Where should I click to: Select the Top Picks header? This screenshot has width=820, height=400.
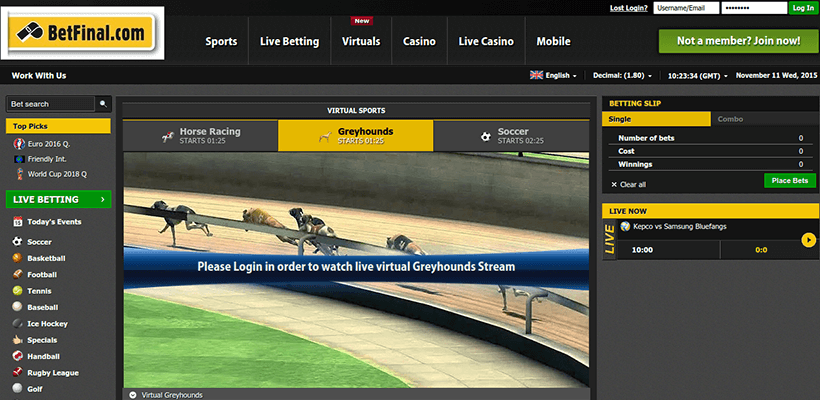[58, 126]
